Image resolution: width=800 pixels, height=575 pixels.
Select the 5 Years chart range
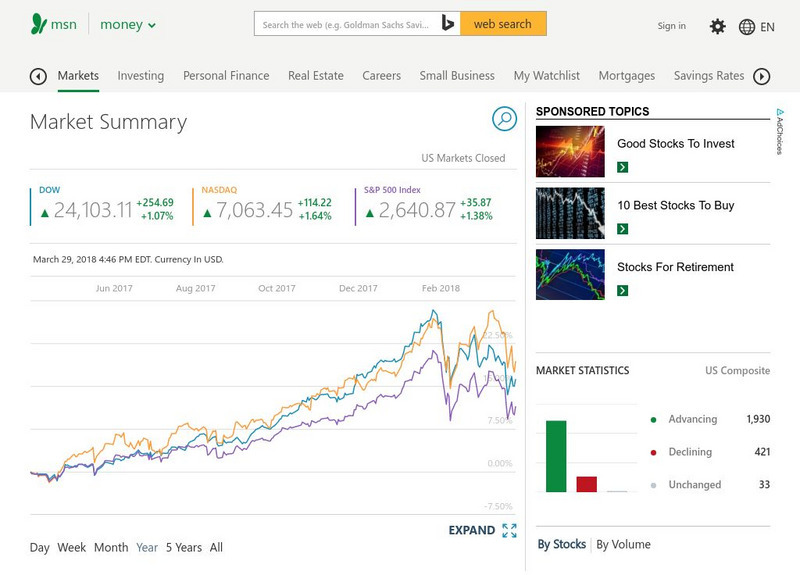coord(183,547)
